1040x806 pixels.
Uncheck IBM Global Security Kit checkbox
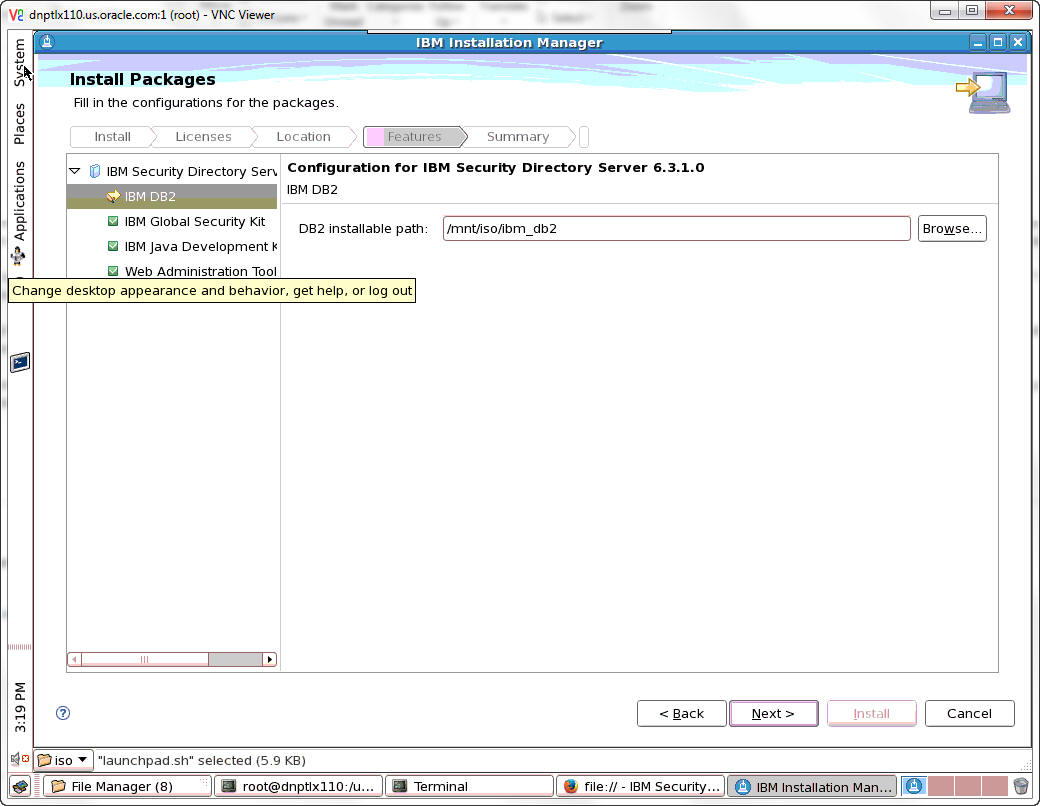(113, 221)
